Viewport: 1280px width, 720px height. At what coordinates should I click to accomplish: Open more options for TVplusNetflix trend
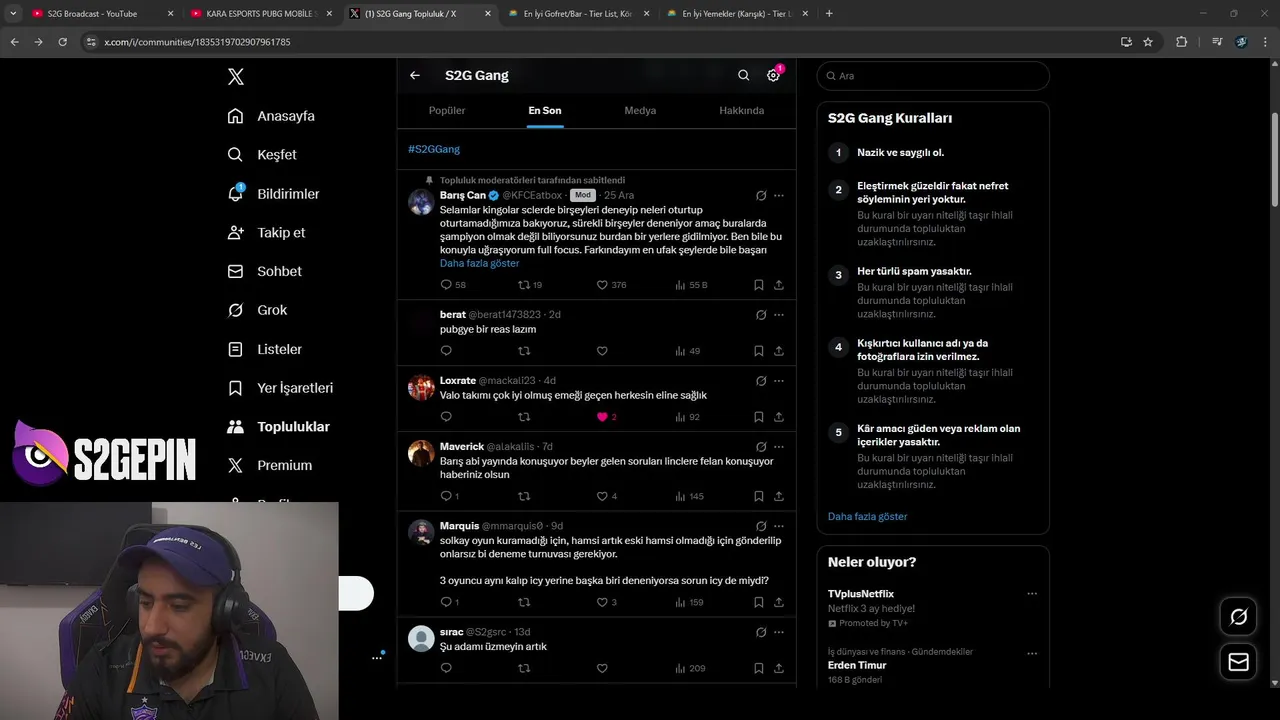1032,594
